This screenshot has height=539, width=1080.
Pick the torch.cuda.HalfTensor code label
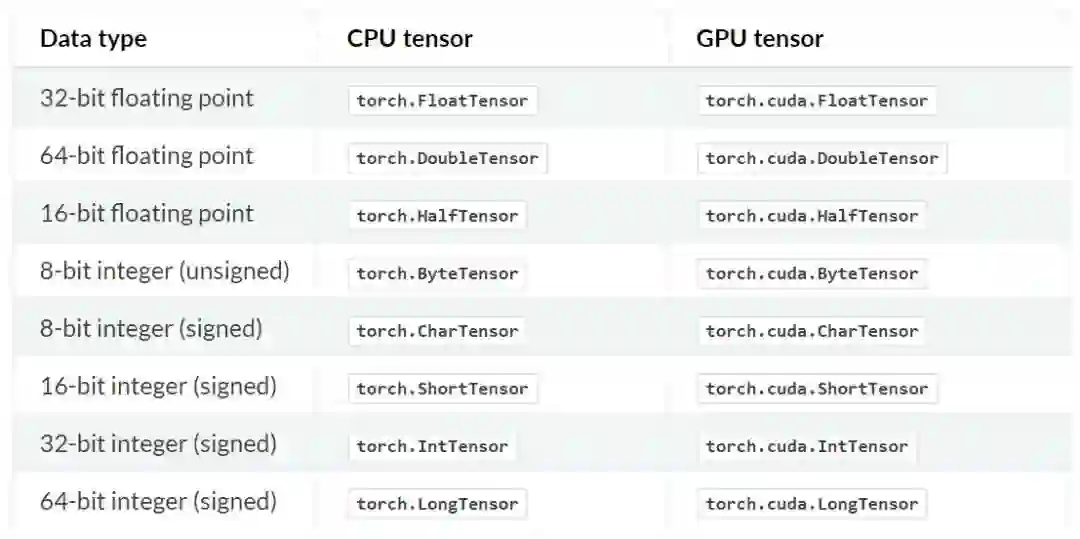[812, 216]
